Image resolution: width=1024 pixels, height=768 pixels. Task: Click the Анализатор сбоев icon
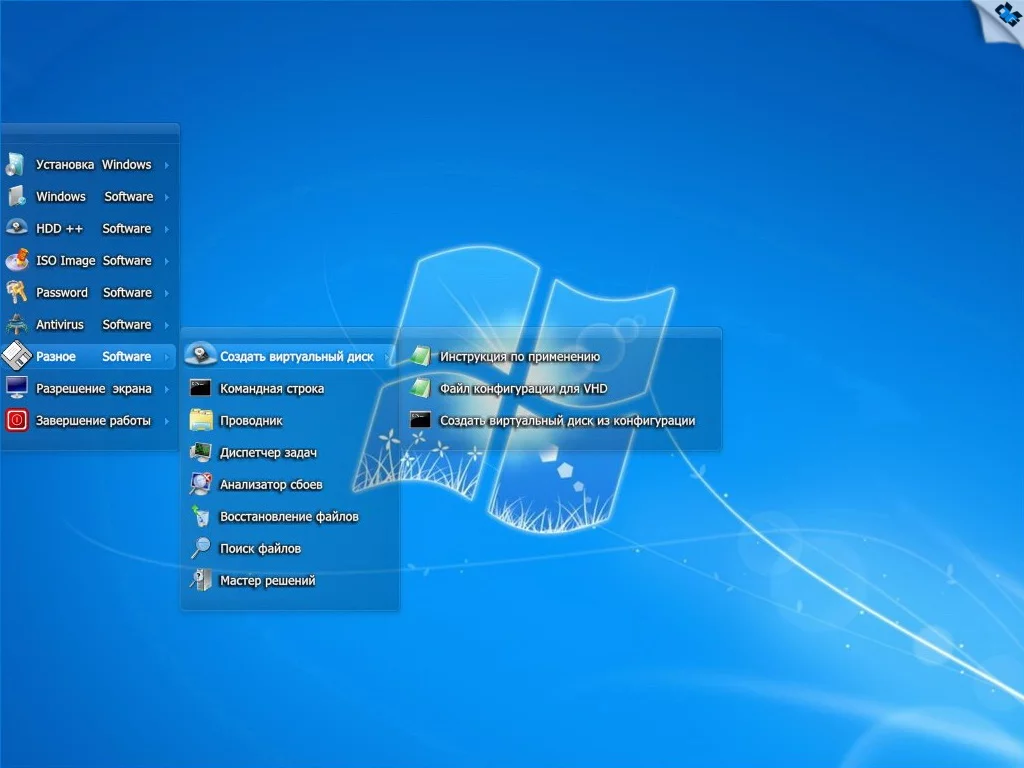click(x=200, y=484)
